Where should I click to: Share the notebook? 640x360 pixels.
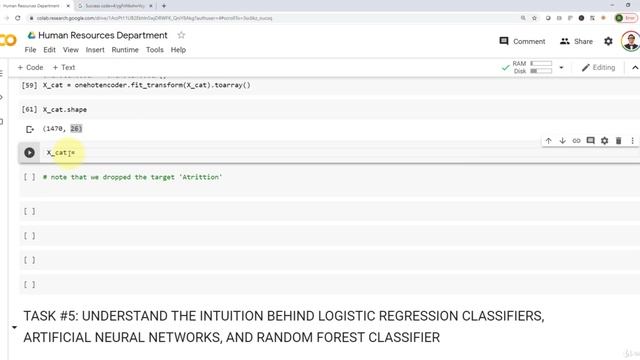pos(576,41)
